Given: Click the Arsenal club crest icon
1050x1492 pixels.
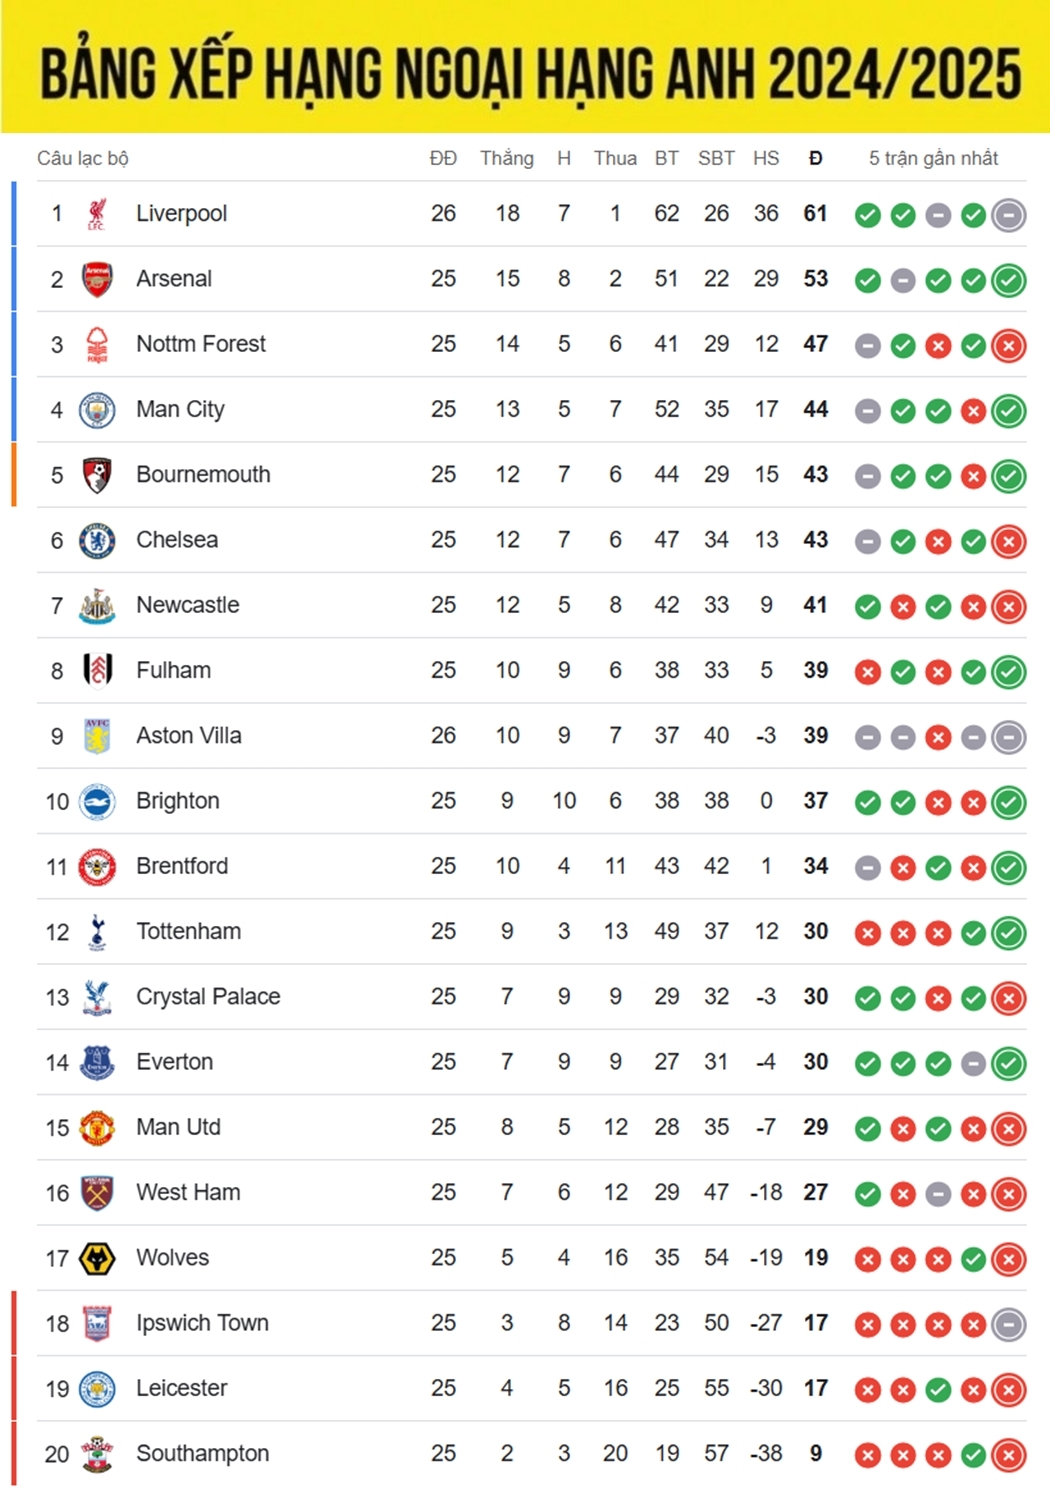Looking at the screenshot, I should coord(97,279).
